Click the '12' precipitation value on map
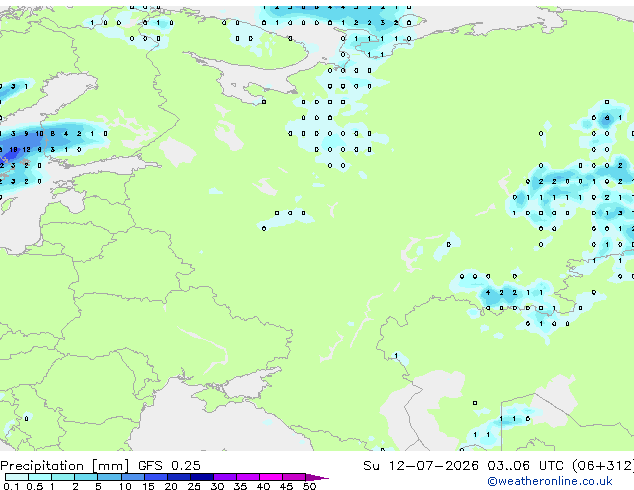The image size is (634, 490). pyautogui.click(x=26, y=150)
